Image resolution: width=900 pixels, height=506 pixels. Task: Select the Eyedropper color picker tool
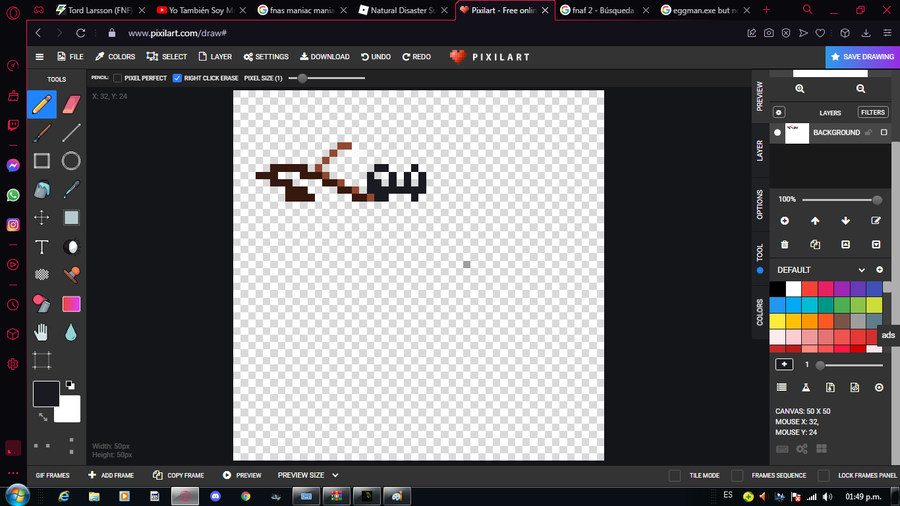pyautogui.click(x=71, y=190)
